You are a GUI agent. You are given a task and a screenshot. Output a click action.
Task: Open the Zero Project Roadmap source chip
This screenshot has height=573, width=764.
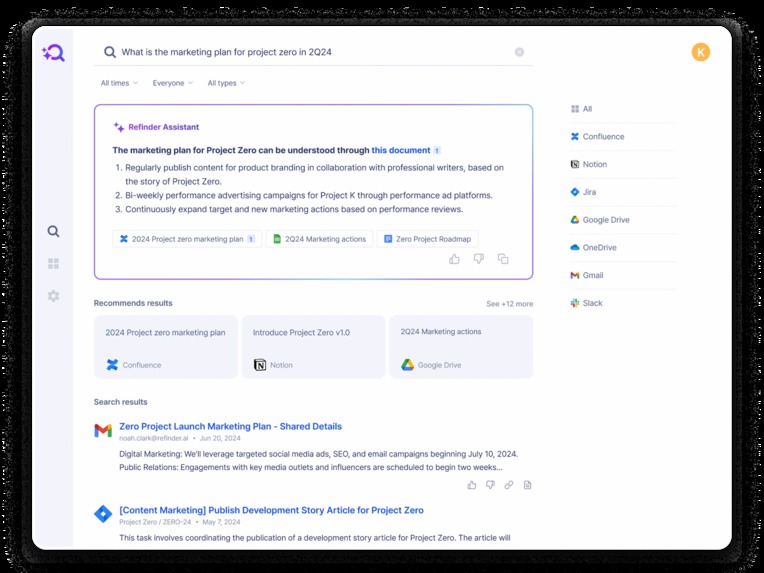tap(427, 239)
